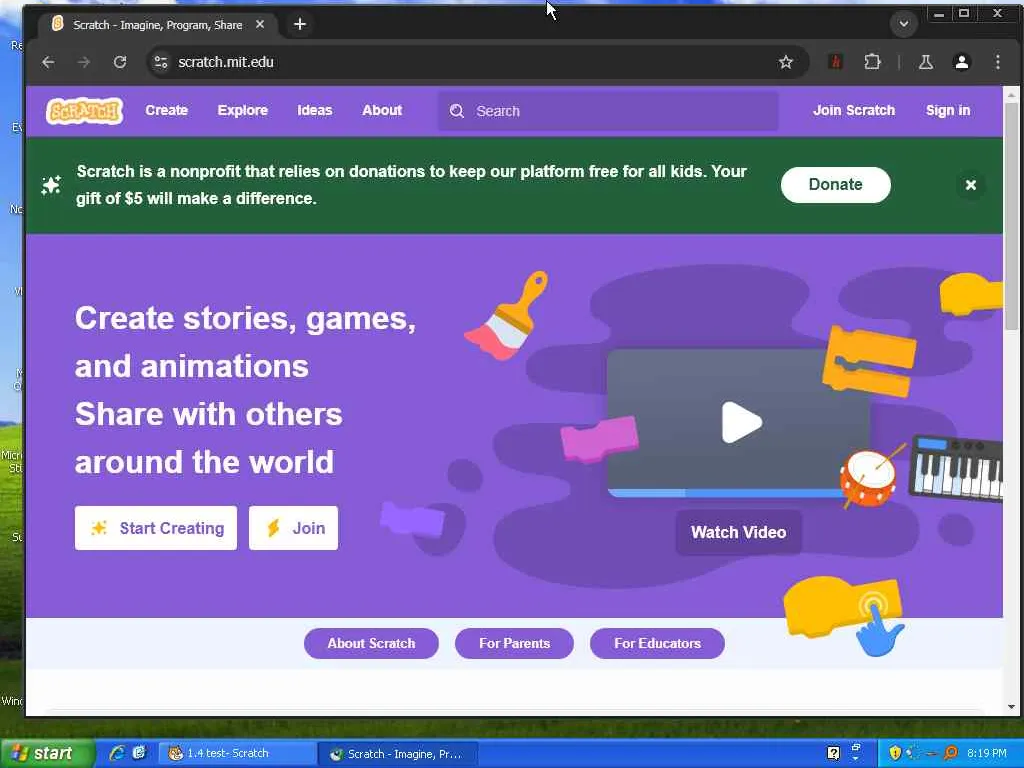The height and width of the screenshot is (768, 1024).
Task: Expand the tab search dropdown arrow
Action: click(x=904, y=24)
